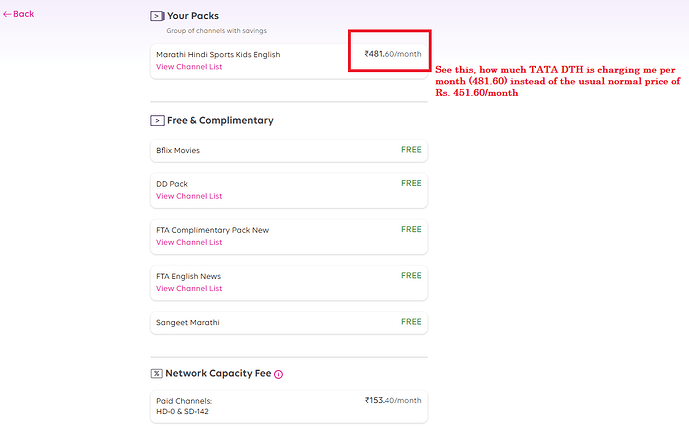Open channel list for FTA Complimentary Pack New
The height and width of the screenshot is (429, 689).
point(189,242)
